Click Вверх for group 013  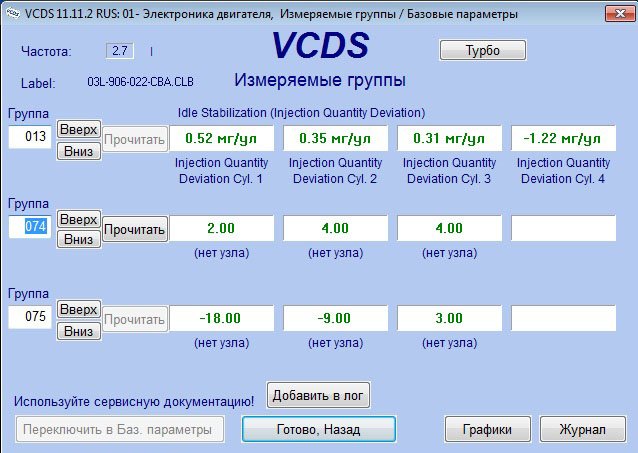(x=79, y=130)
